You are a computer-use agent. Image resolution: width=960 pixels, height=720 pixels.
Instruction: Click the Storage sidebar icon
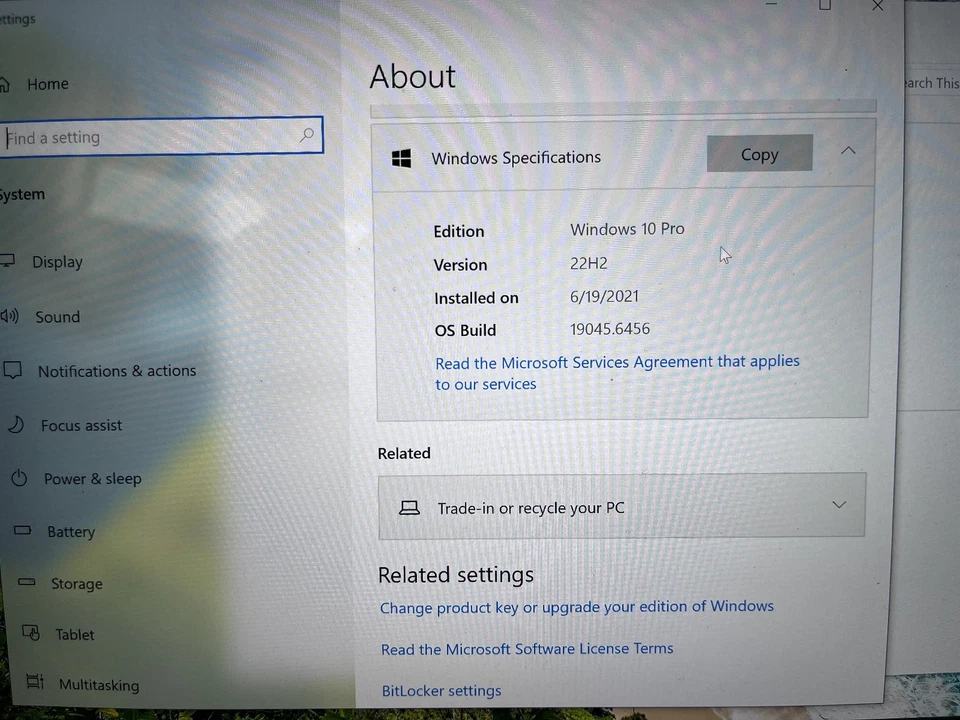pyautogui.click(x=26, y=583)
